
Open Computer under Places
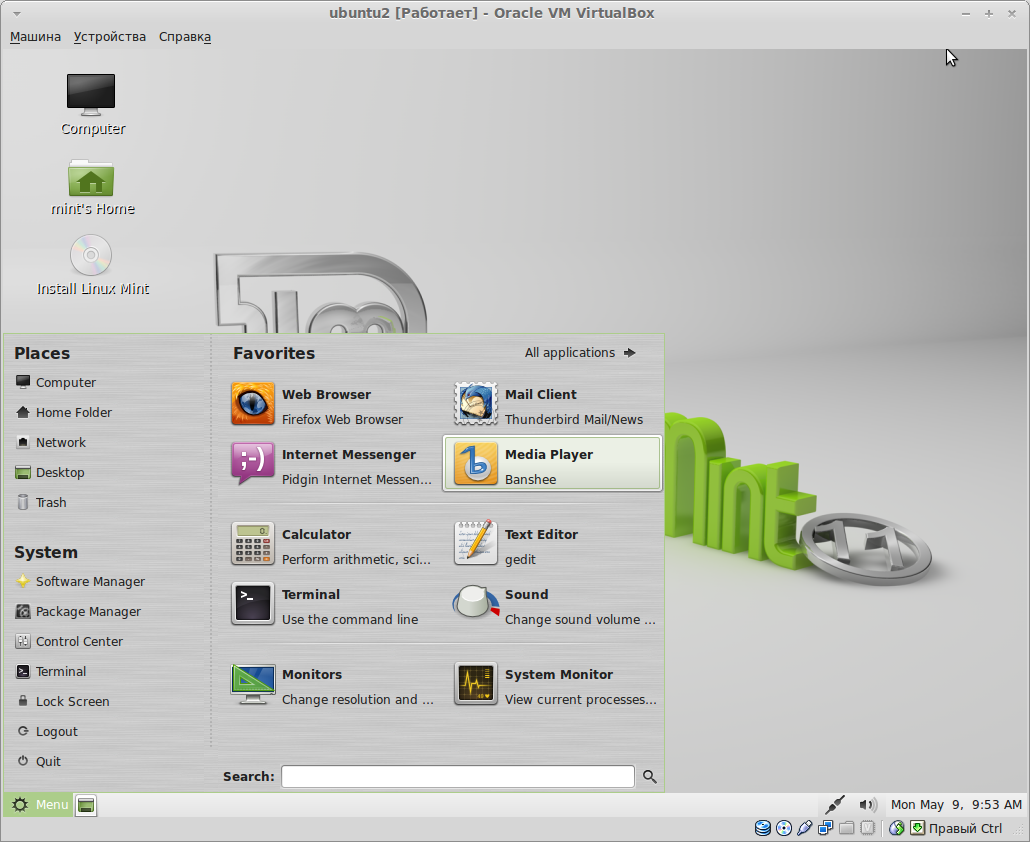point(56,382)
